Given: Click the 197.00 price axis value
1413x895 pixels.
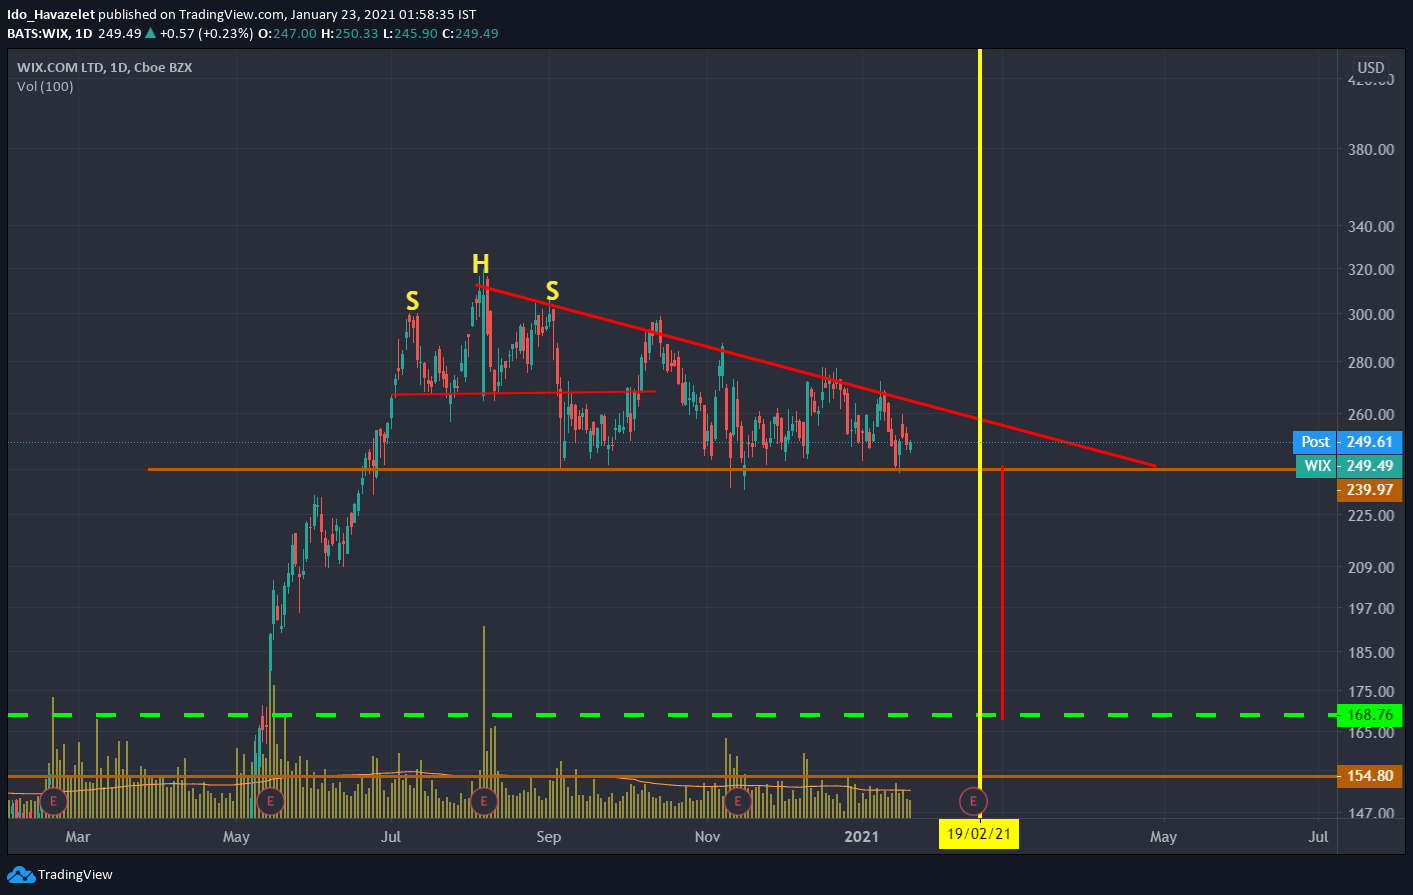Looking at the screenshot, I should [1371, 609].
